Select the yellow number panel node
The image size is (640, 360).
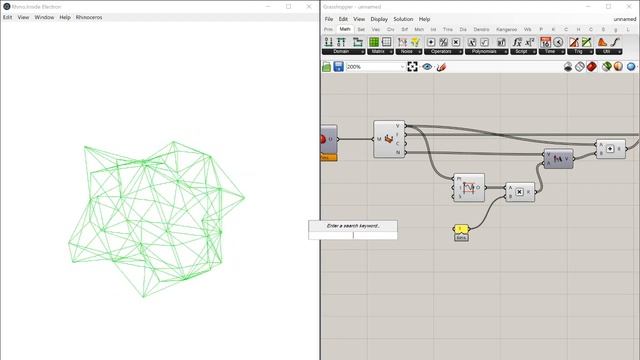tap(461, 229)
